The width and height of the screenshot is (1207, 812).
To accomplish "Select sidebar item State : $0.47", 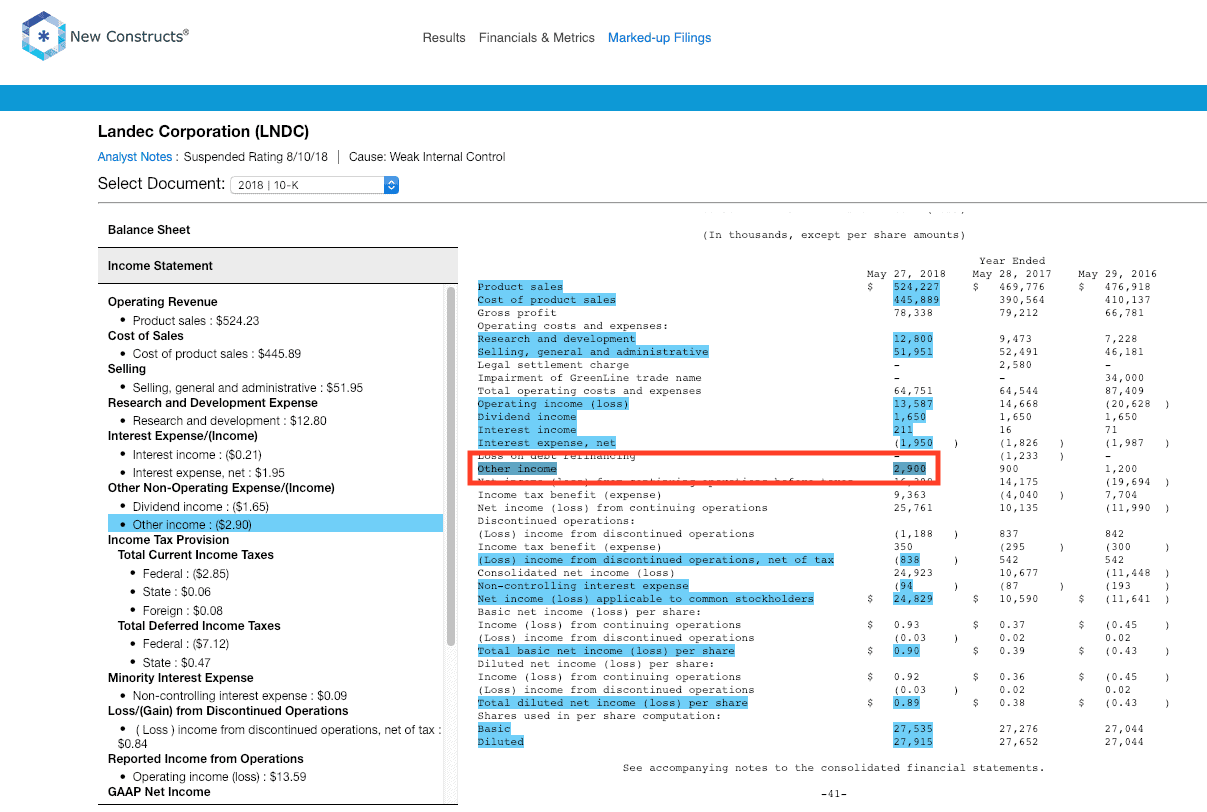I will click(178, 663).
